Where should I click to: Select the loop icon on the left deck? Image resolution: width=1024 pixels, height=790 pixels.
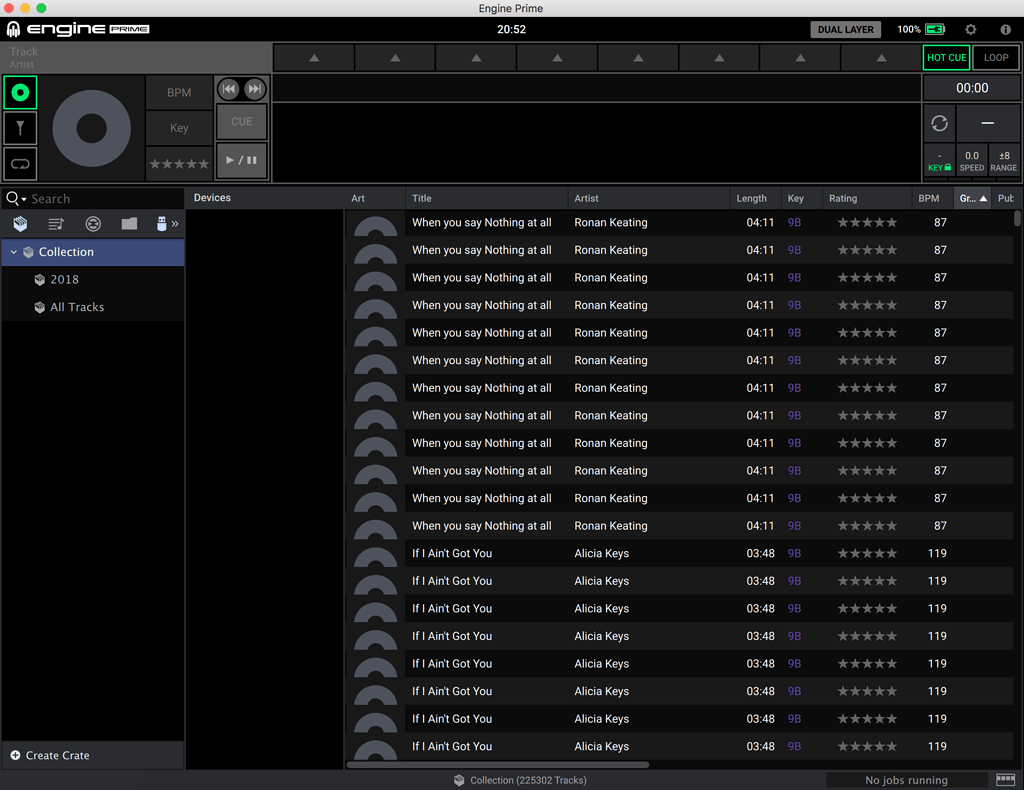point(20,164)
